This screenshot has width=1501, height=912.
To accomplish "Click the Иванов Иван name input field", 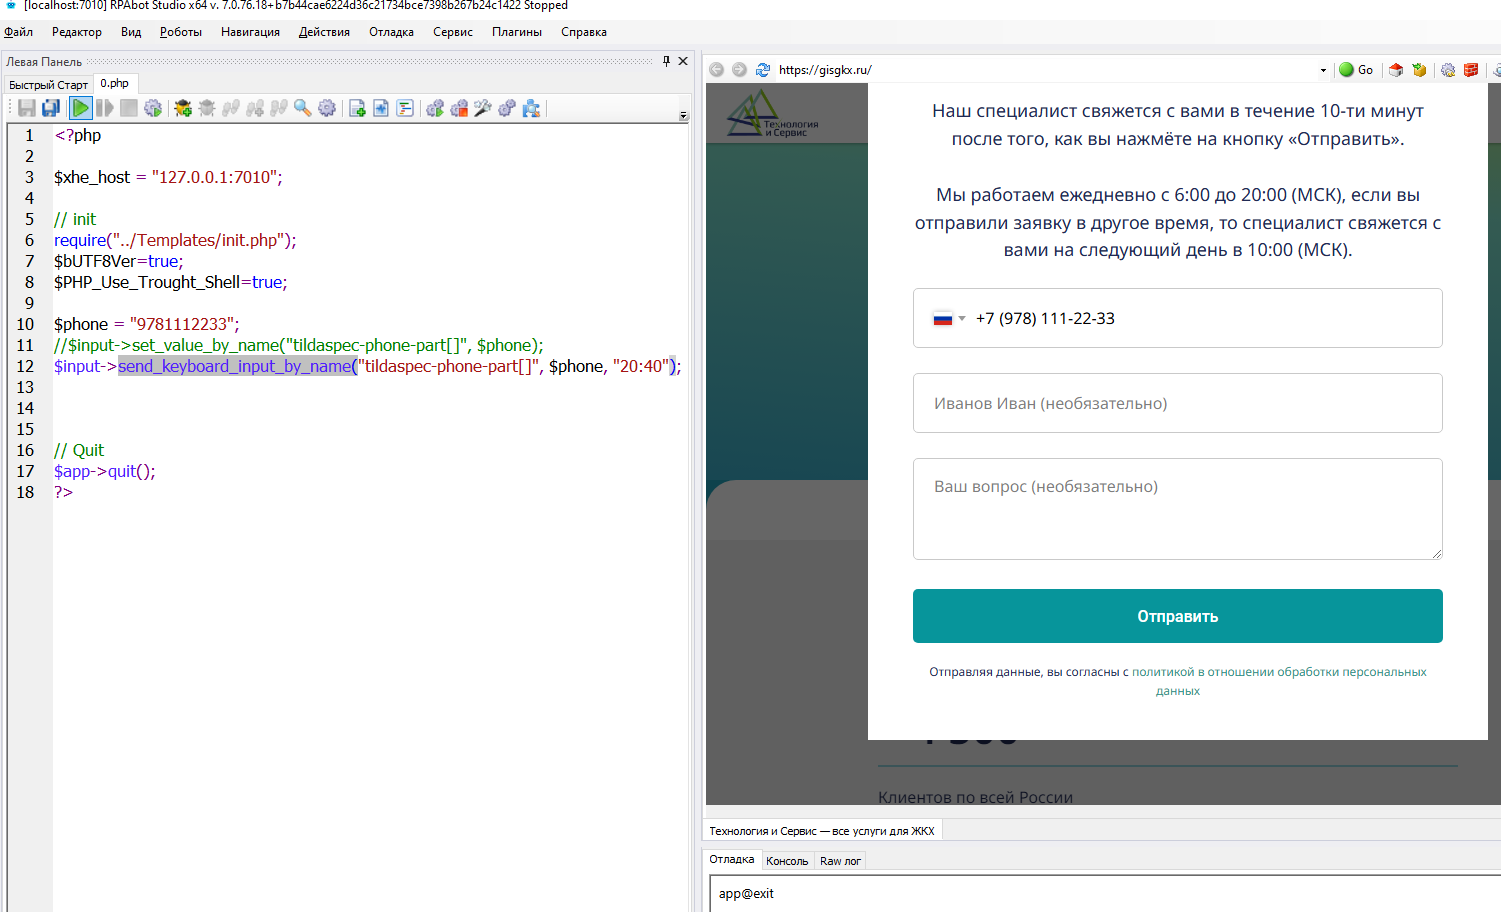I will [x=1177, y=403].
